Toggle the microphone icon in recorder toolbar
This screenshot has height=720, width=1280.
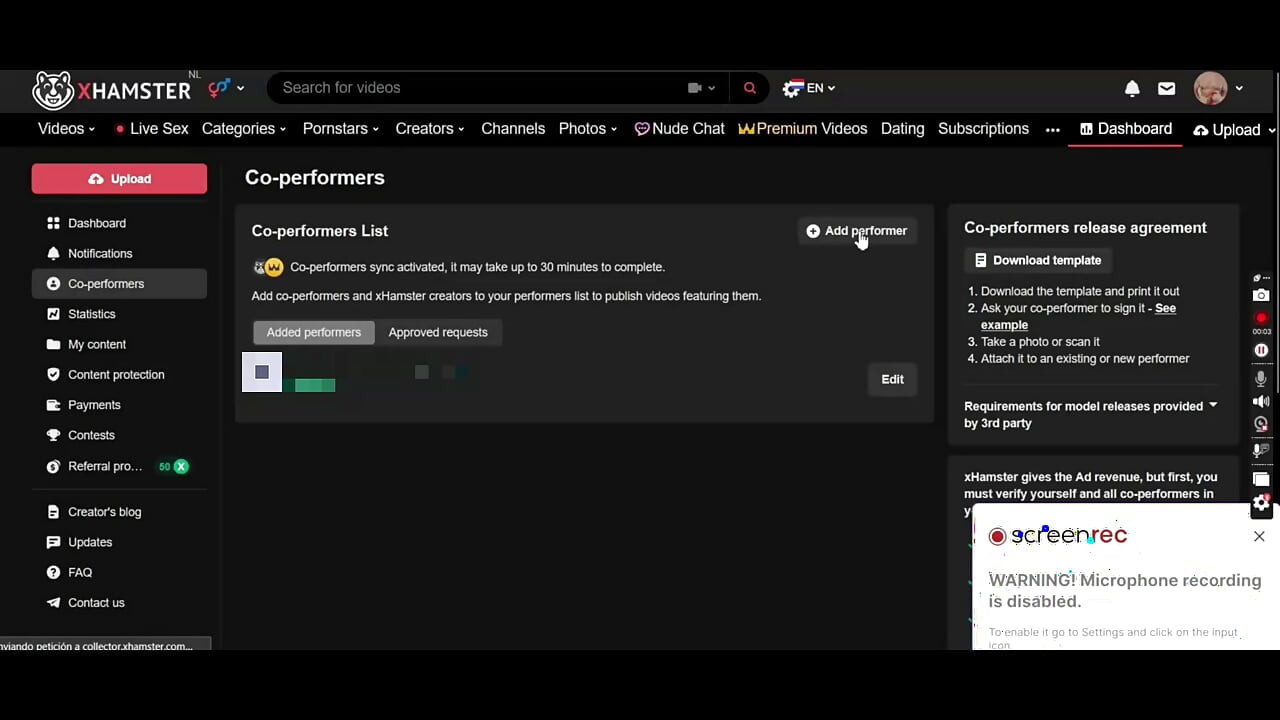click(1261, 378)
